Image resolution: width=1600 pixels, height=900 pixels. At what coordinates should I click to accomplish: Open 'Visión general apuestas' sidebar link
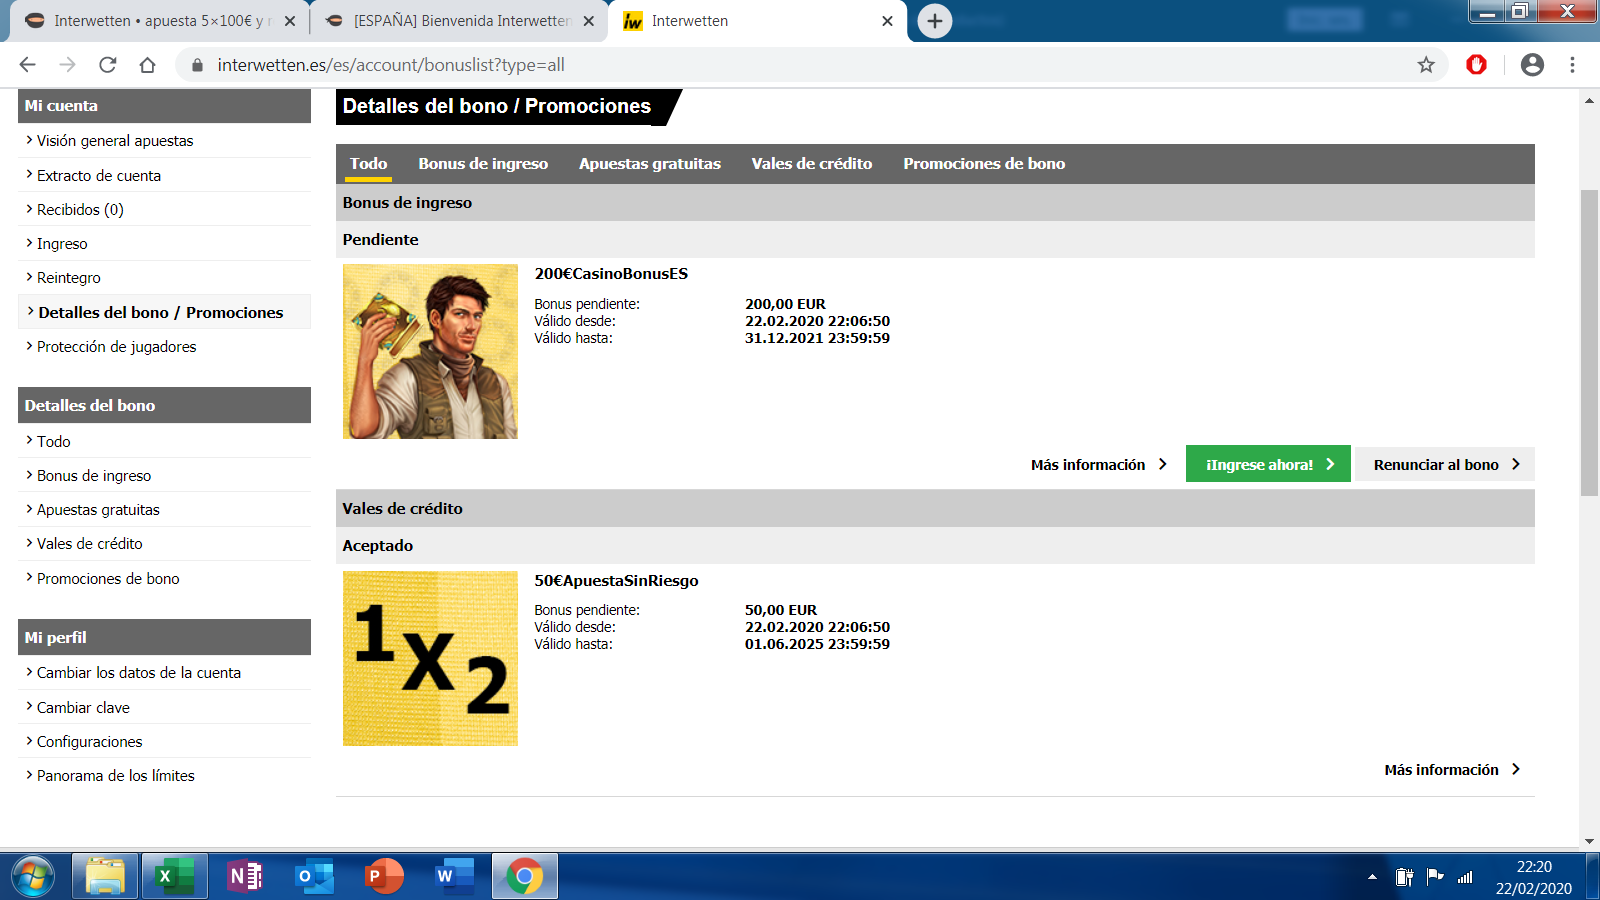pyautogui.click(x=115, y=141)
